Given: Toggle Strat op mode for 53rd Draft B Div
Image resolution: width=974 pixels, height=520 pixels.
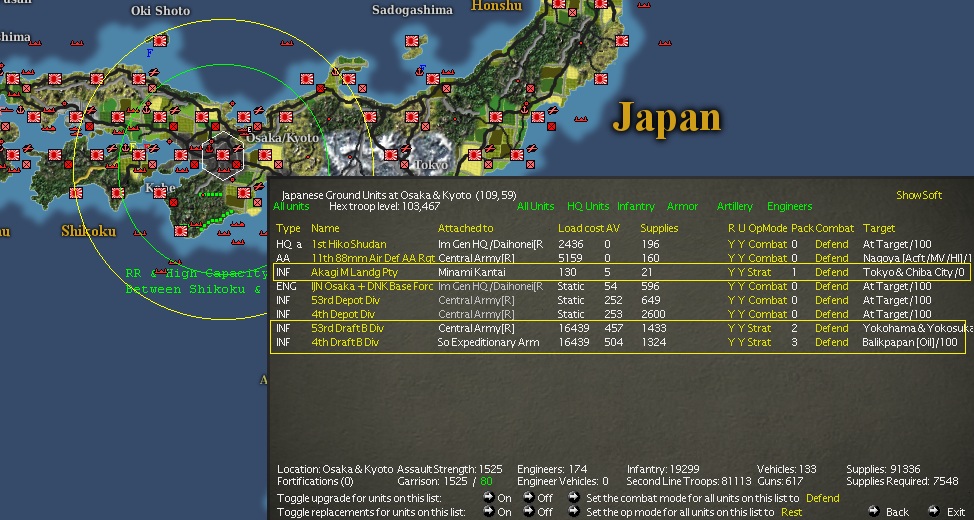Looking at the screenshot, I should pyautogui.click(x=760, y=328).
